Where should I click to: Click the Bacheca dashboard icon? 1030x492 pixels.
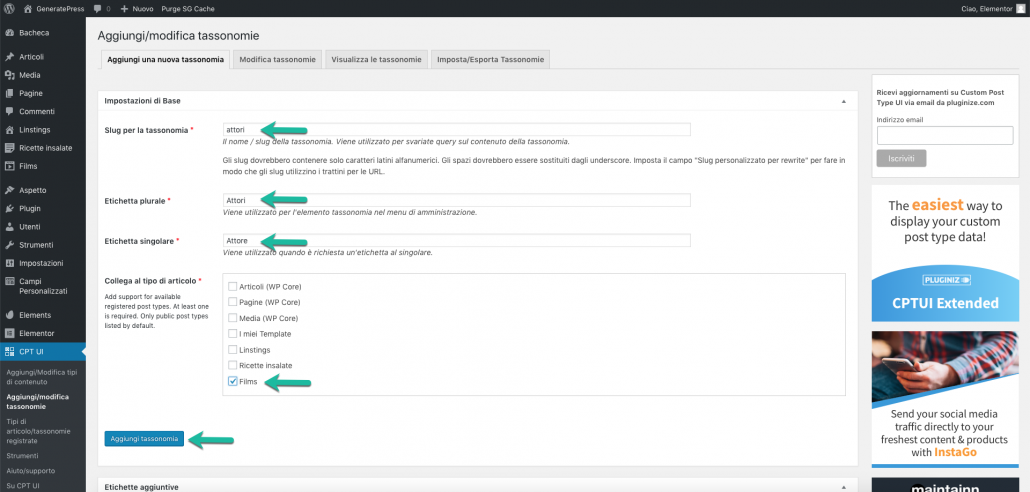click(9, 32)
